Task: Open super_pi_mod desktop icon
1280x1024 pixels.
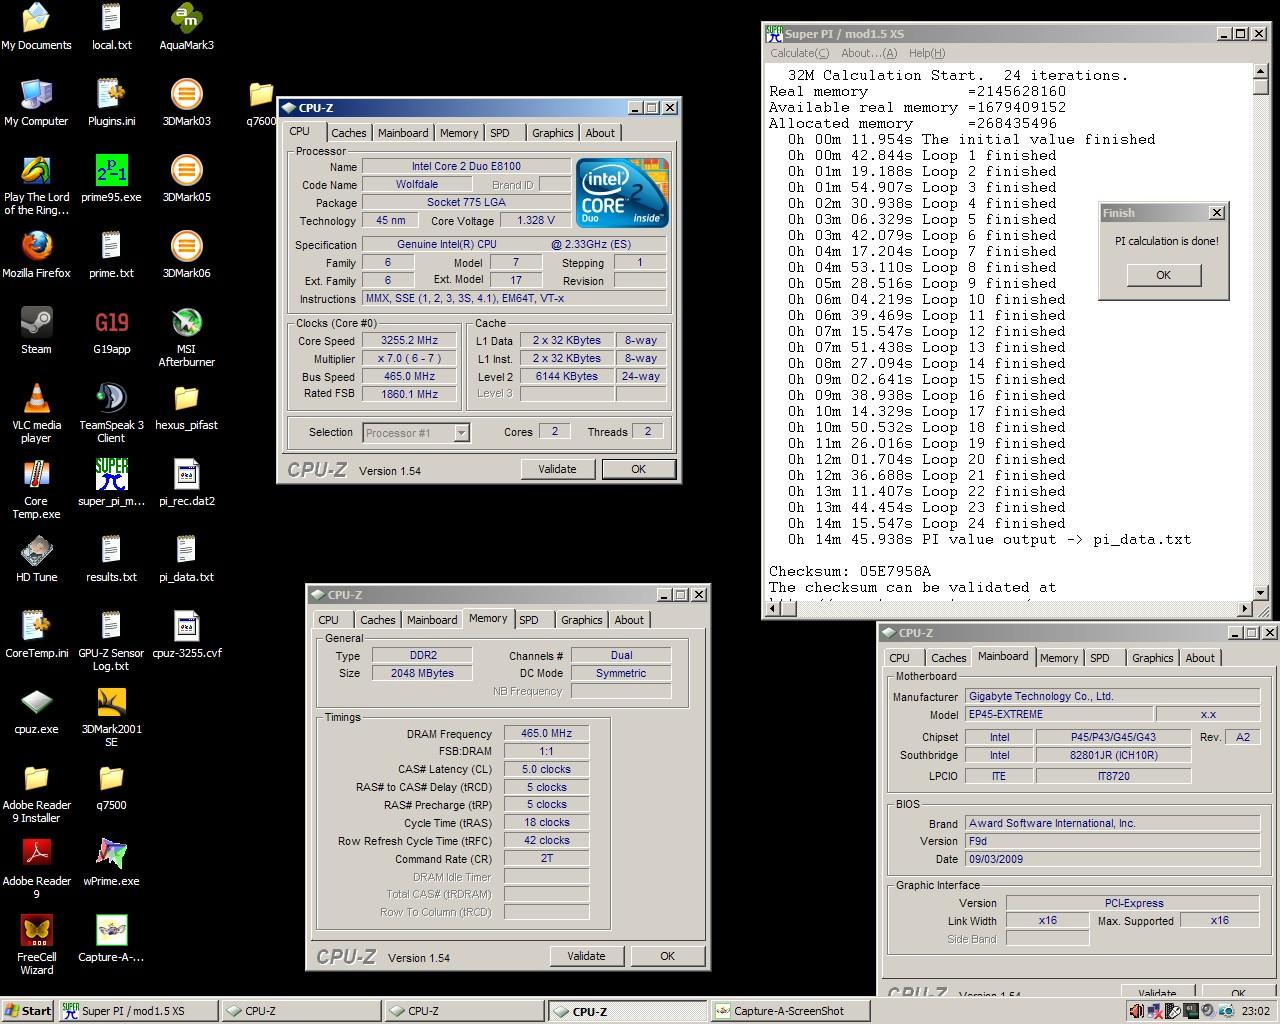Action: point(111,483)
